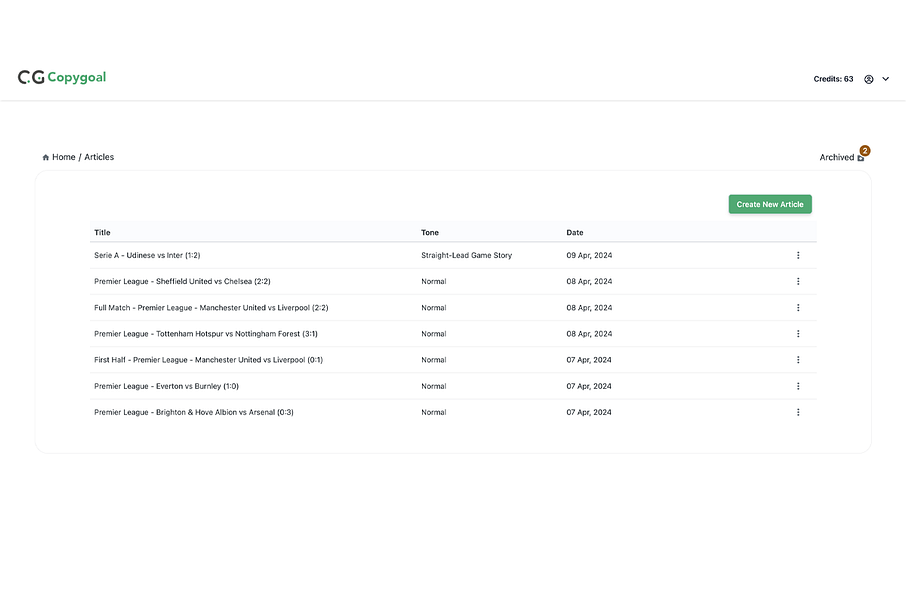Open options menu for Sheffield United vs Chelsea

click(798, 282)
